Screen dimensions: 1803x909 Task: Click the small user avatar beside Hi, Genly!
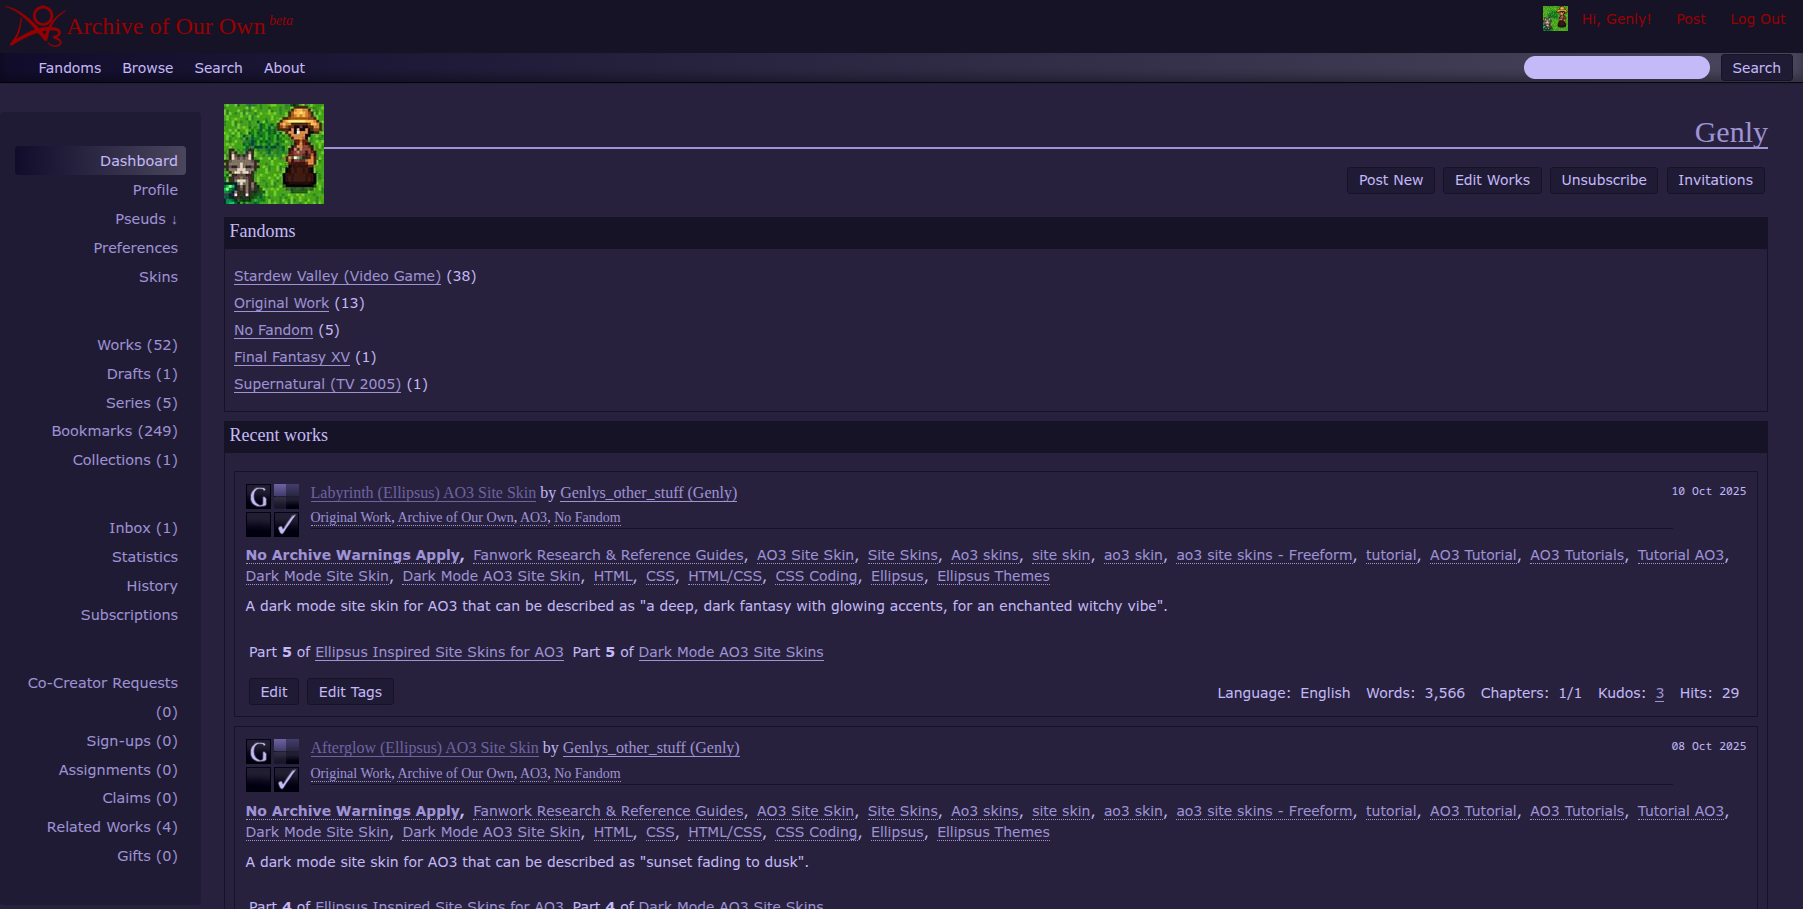(x=1555, y=19)
